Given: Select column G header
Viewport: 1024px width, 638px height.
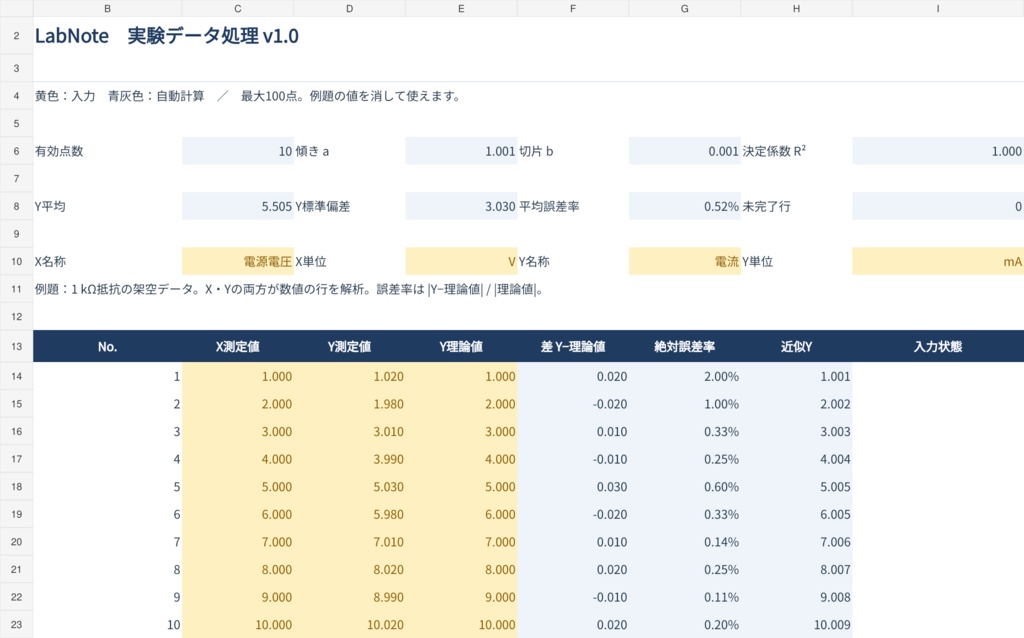Looking at the screenshot, I should 684,8.
